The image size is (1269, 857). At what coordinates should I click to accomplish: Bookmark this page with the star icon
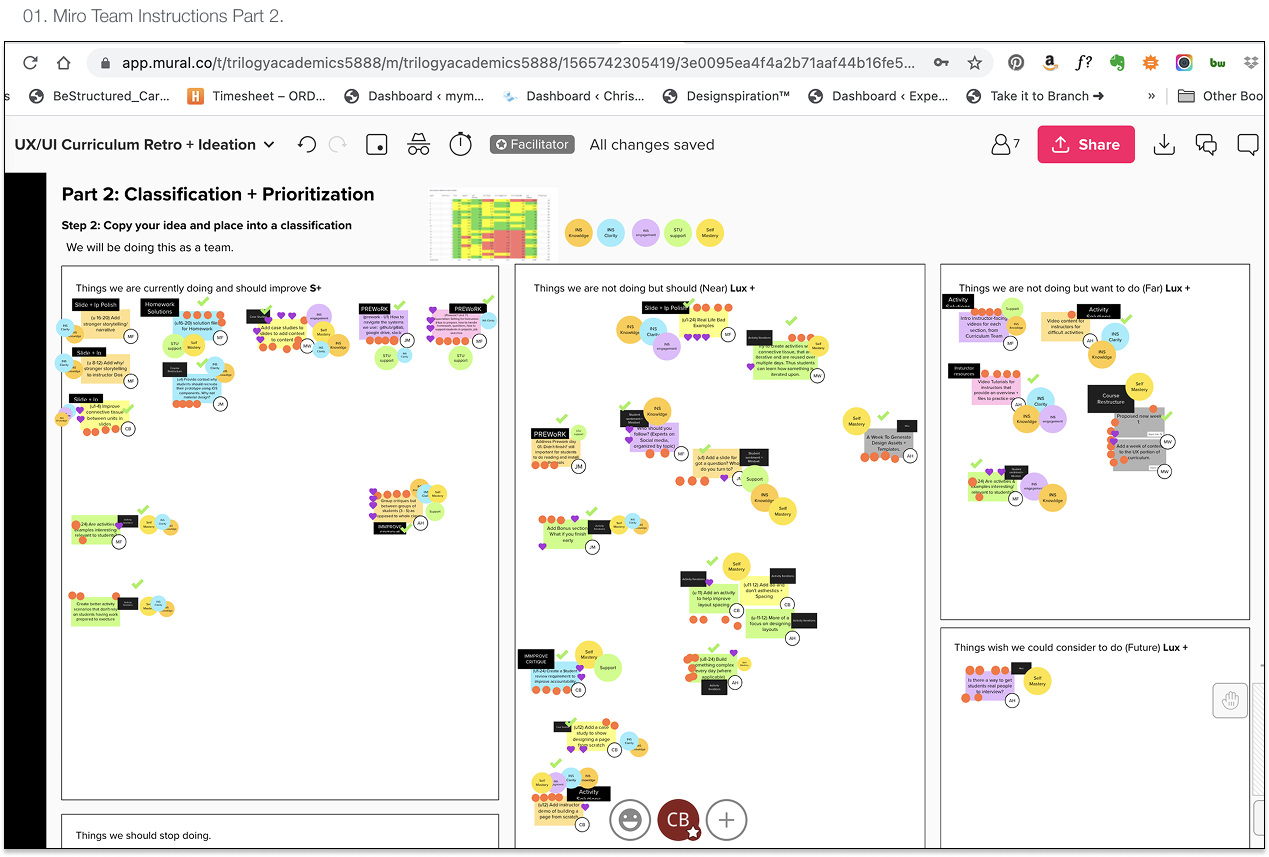point(974,63)
